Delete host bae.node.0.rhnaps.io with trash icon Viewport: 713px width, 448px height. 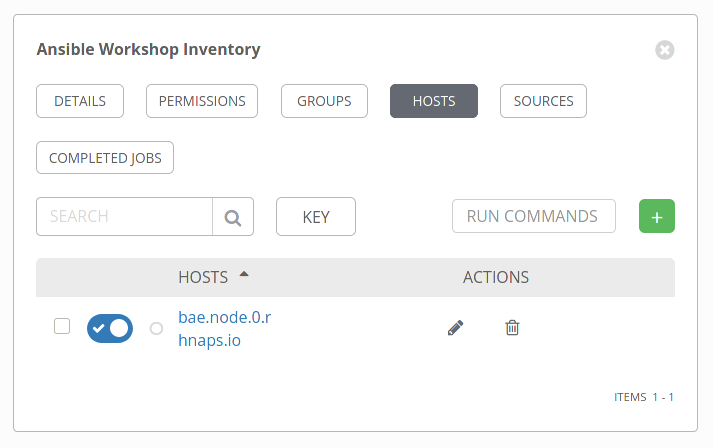512,327
